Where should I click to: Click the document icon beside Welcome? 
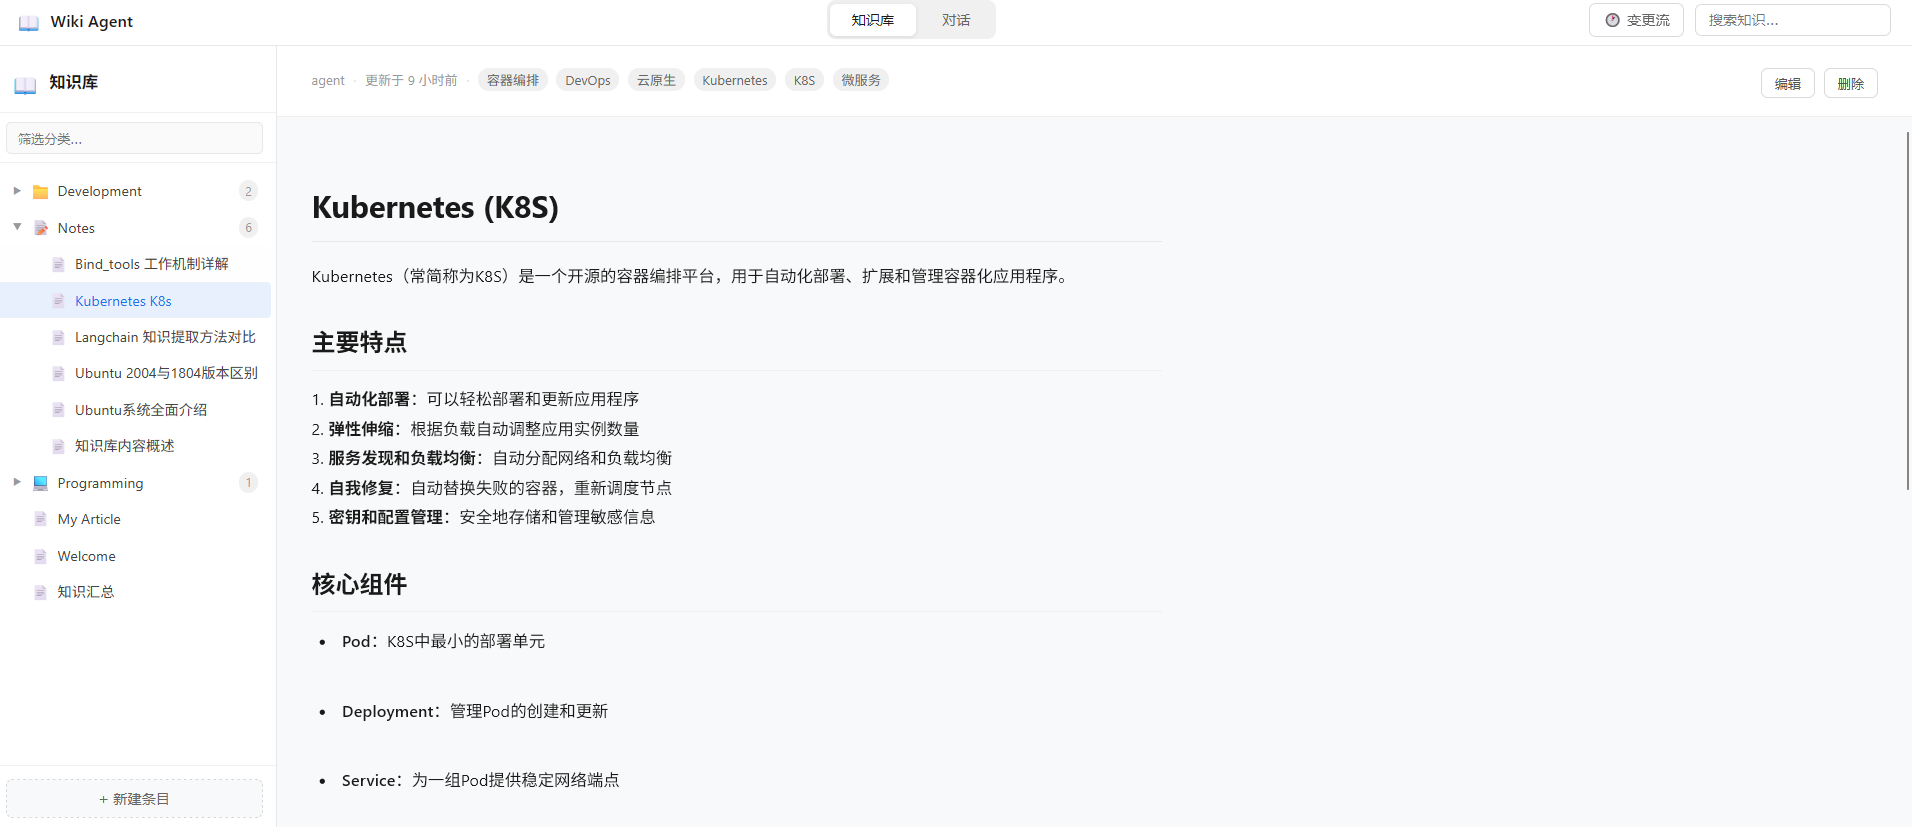pyautogui.click(x=41, y=556)
